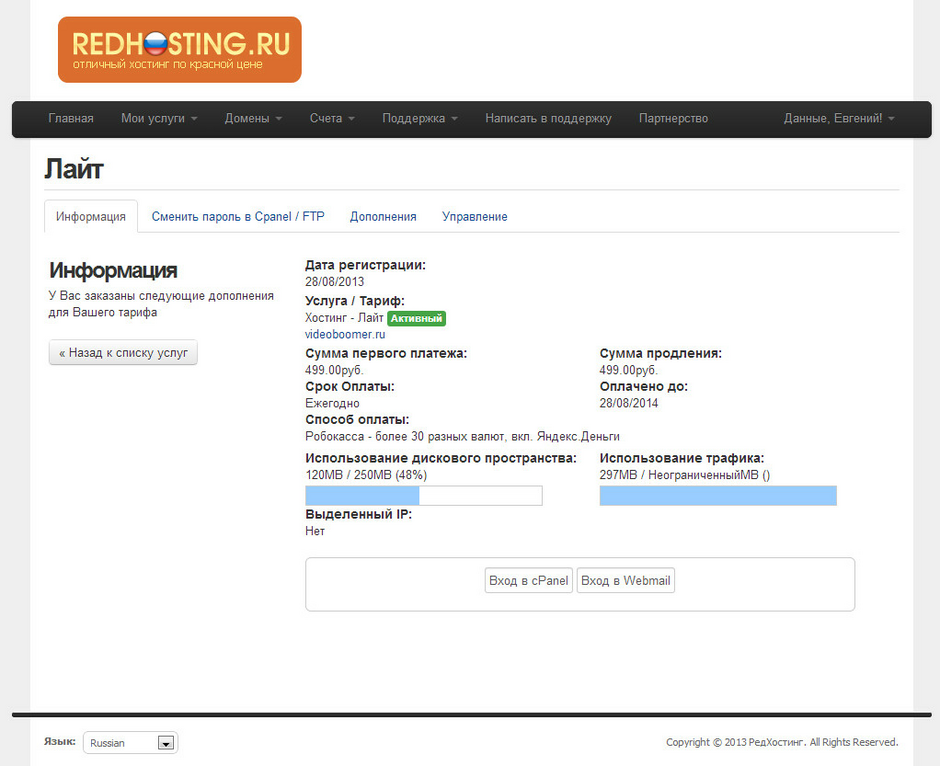940x766 pixels.
Task: Click the REDHOSTING.RU logo
Action: pos(180,50)
